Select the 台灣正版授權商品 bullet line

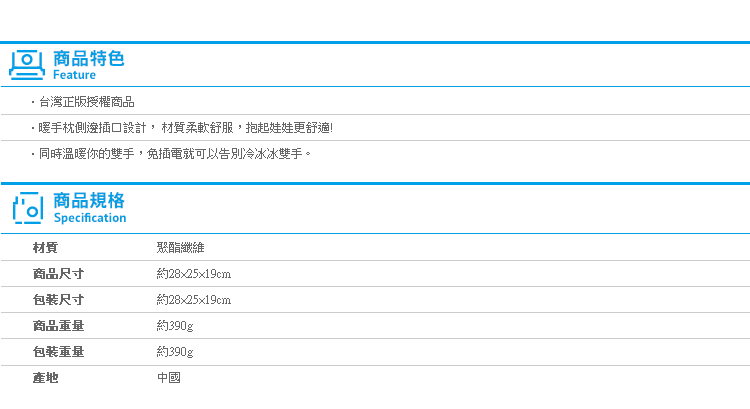click(83, 102)
